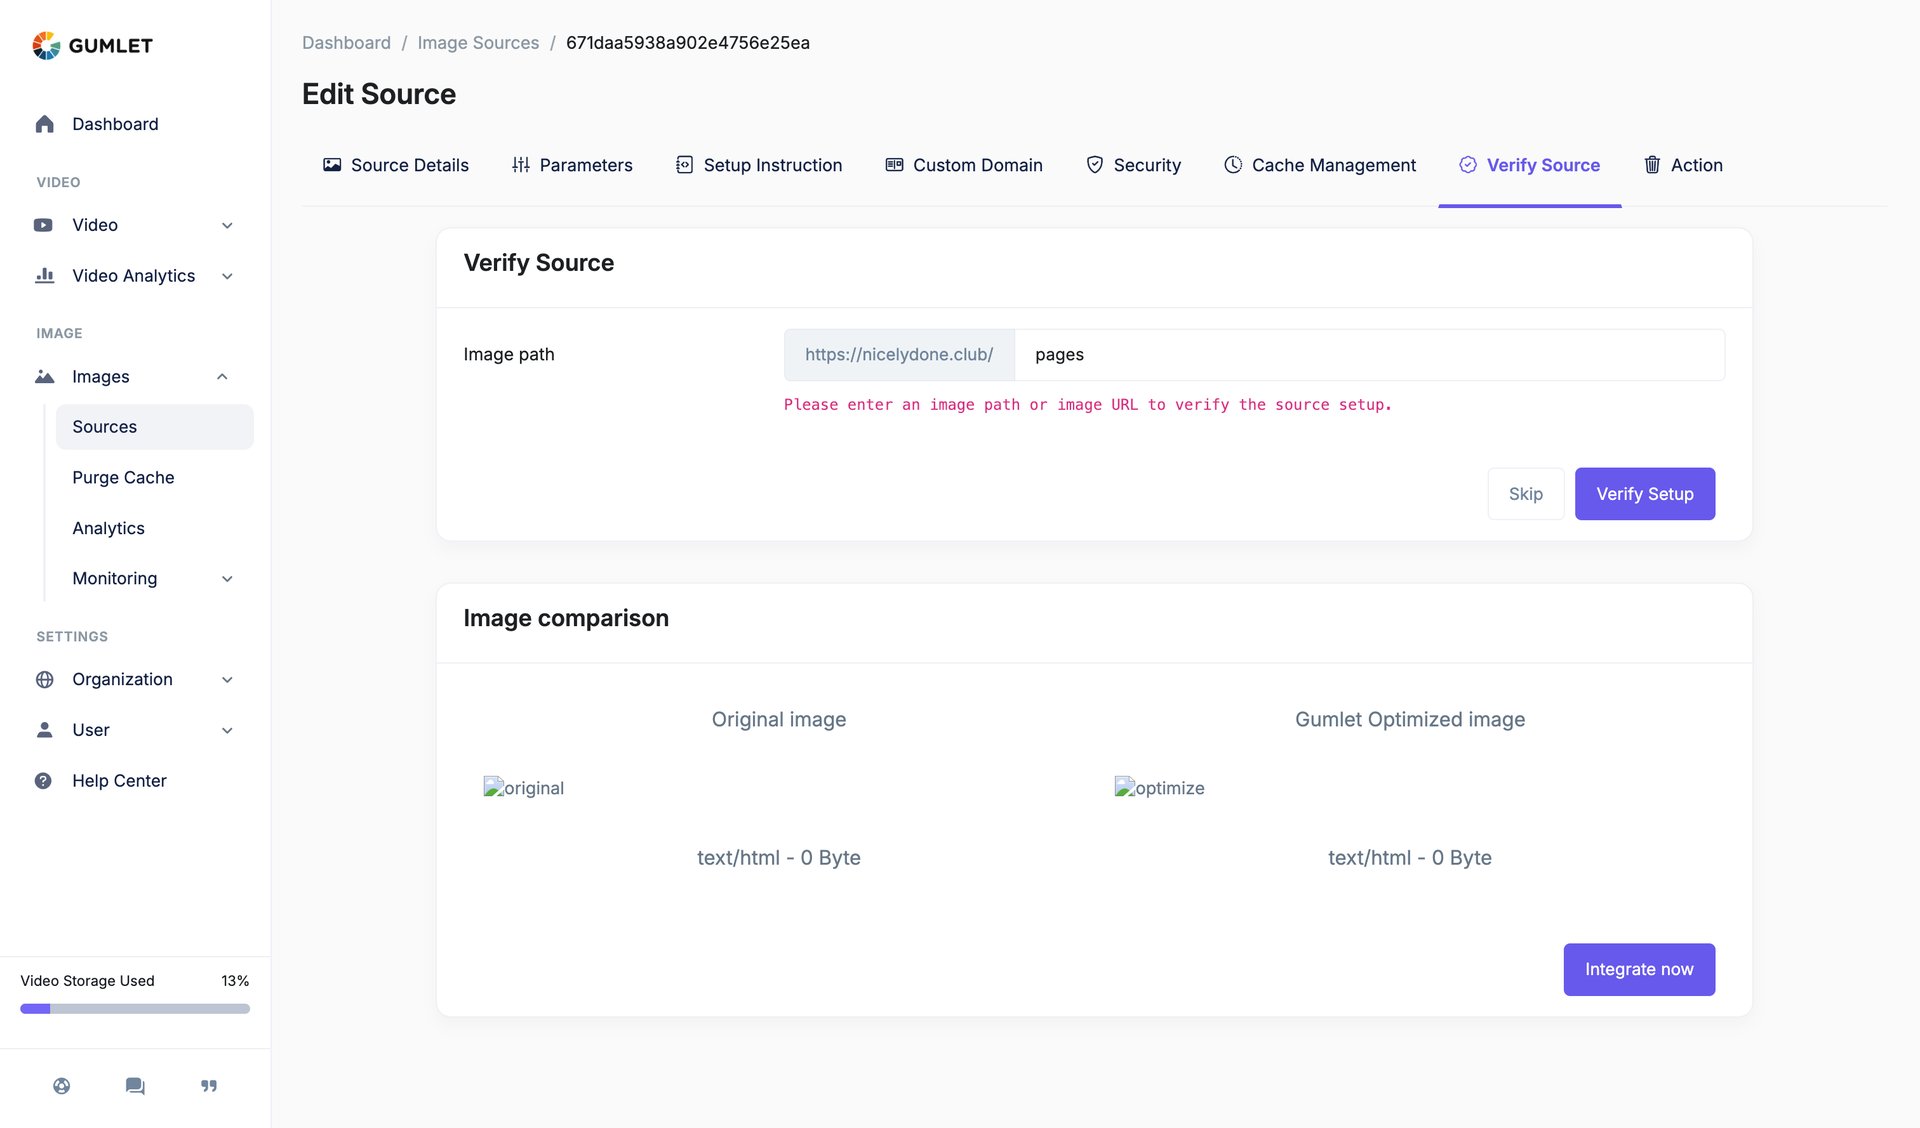Viewport: 1920px width, 1128px height.
Task: Open the Action trash icon tab
Action: (1652, 165)
